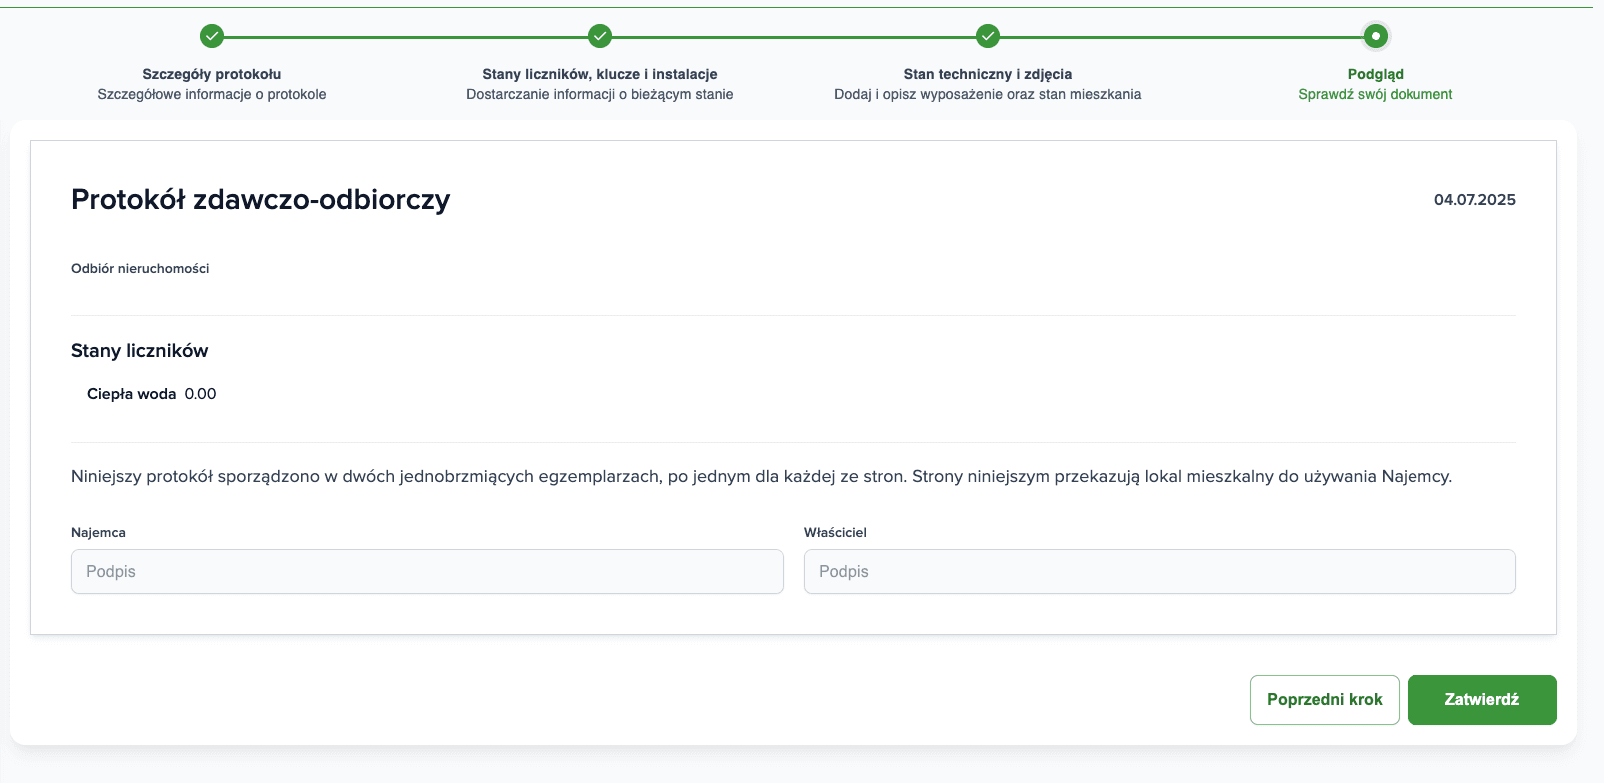Click Sprawdź swój dokument subtitle
This screenshot has height=783, width=1604.
tap(1376, 94)
